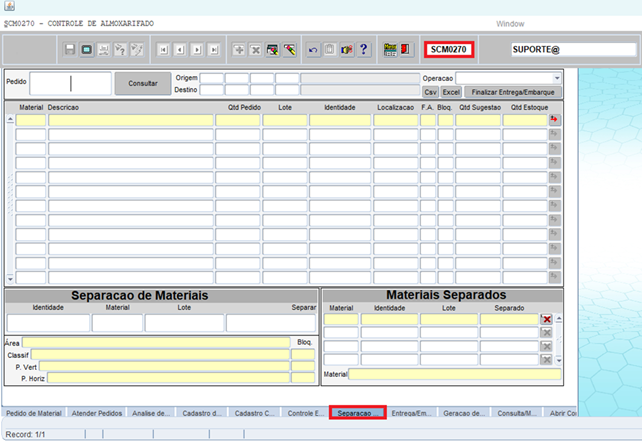Click the clipboard paste toolbar icon

tap(330, 50)
